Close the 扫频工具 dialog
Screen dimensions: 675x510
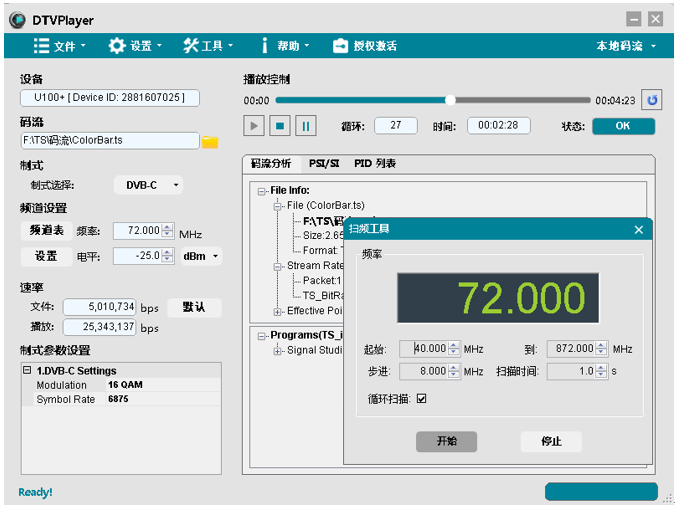(x=639, y=230)
